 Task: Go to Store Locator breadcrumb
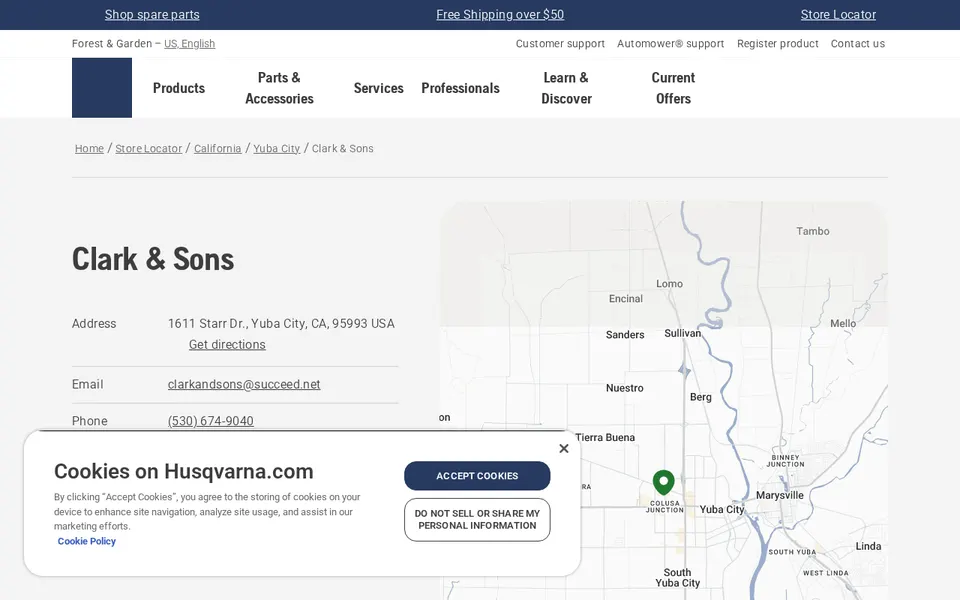click(x=149, y=148)
